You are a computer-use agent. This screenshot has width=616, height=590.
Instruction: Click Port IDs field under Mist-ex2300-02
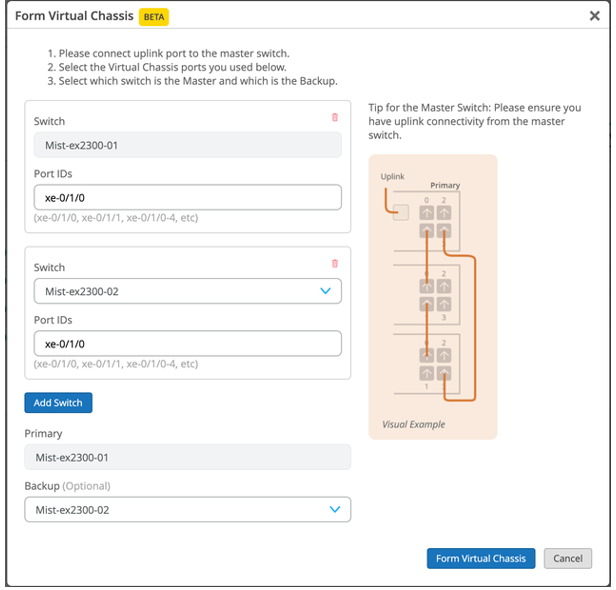tap(187, 344)
